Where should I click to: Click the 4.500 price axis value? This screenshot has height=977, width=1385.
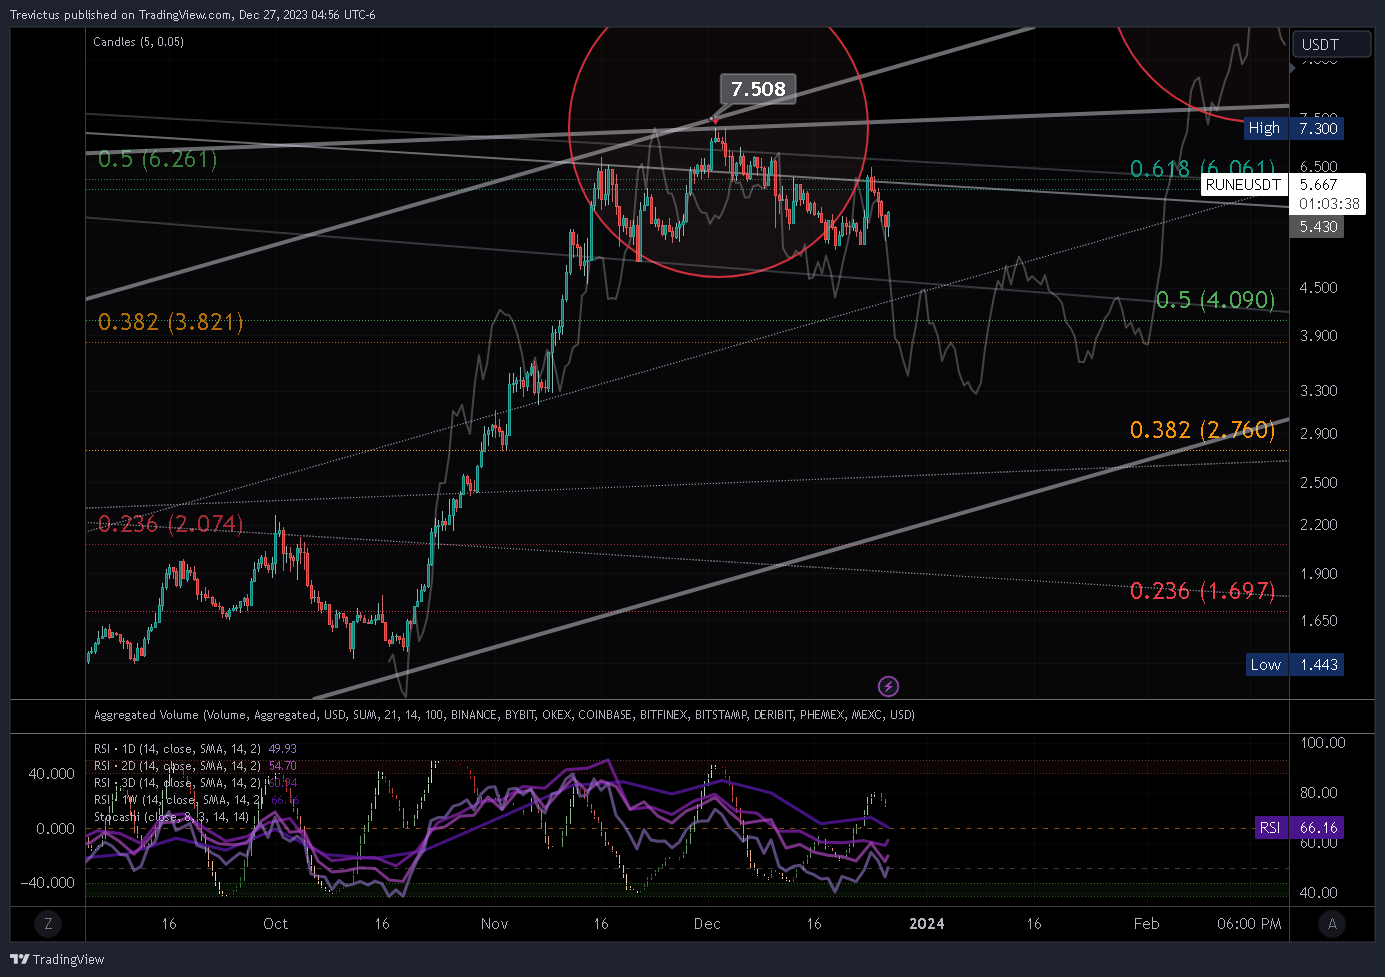coord(1318,288)
